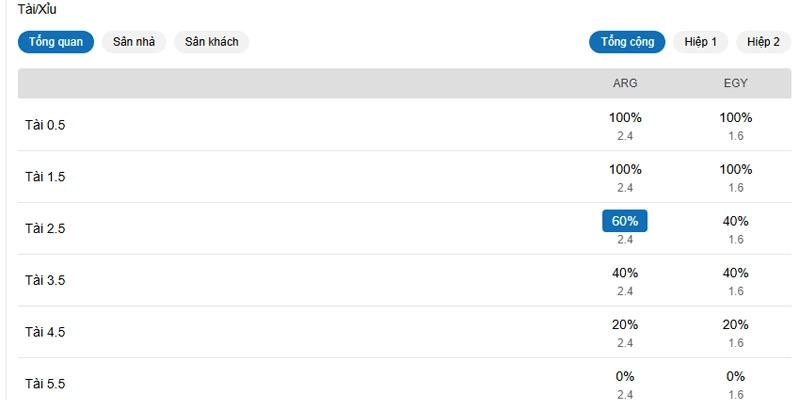800x400 pixels.
Task: Click the highlighted 60% ARG badge
Action: tap(625, 221)
